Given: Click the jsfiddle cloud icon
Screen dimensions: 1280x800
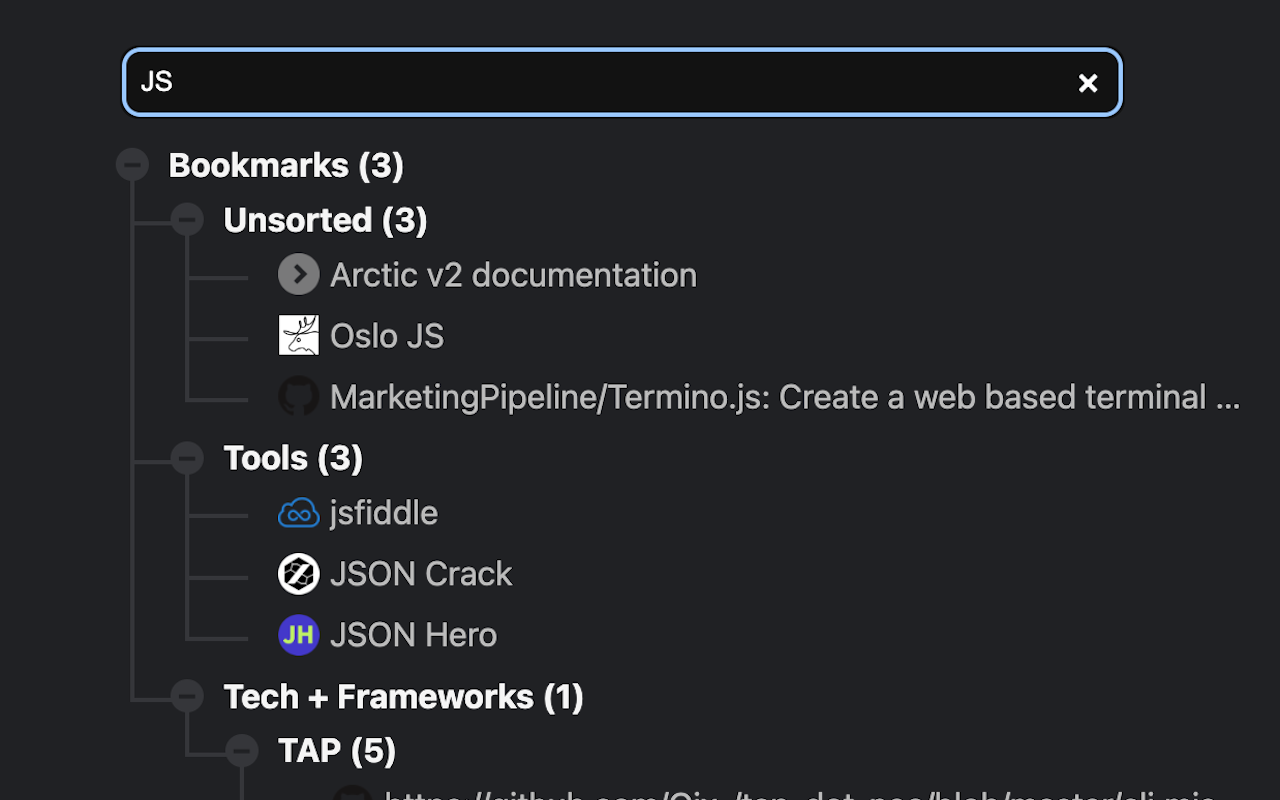Looking at the screenshot, I should (x=298, y=513).
